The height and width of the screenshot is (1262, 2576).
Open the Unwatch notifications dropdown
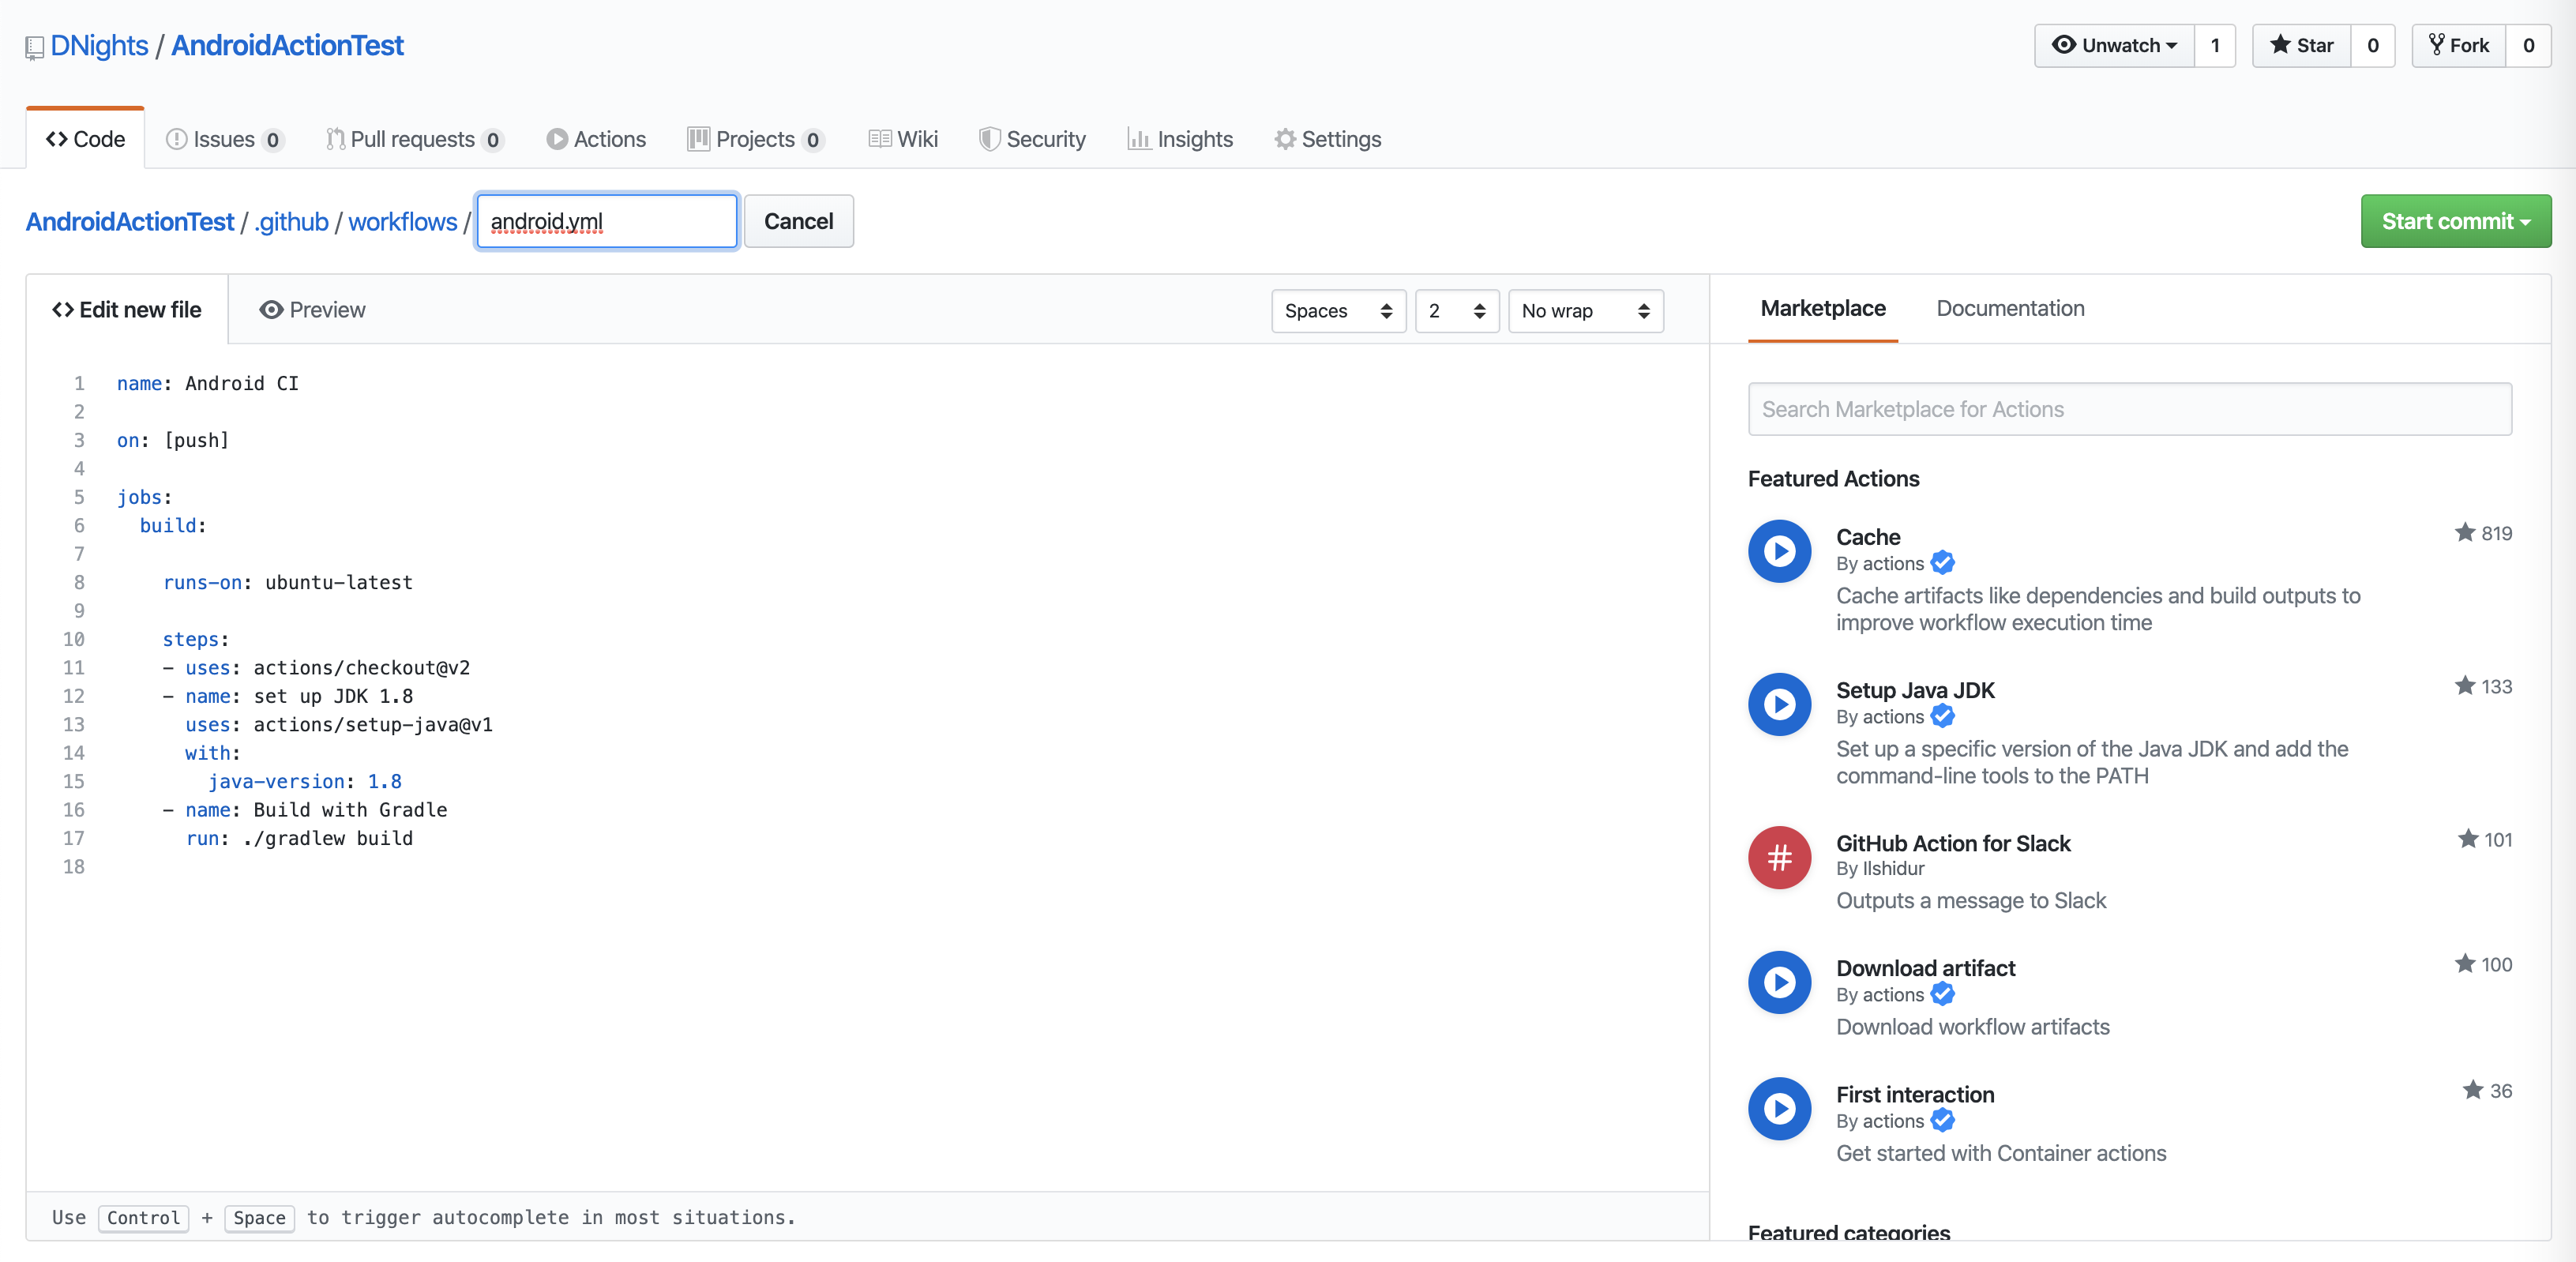pyautogui.click(x=2114, y=46)
